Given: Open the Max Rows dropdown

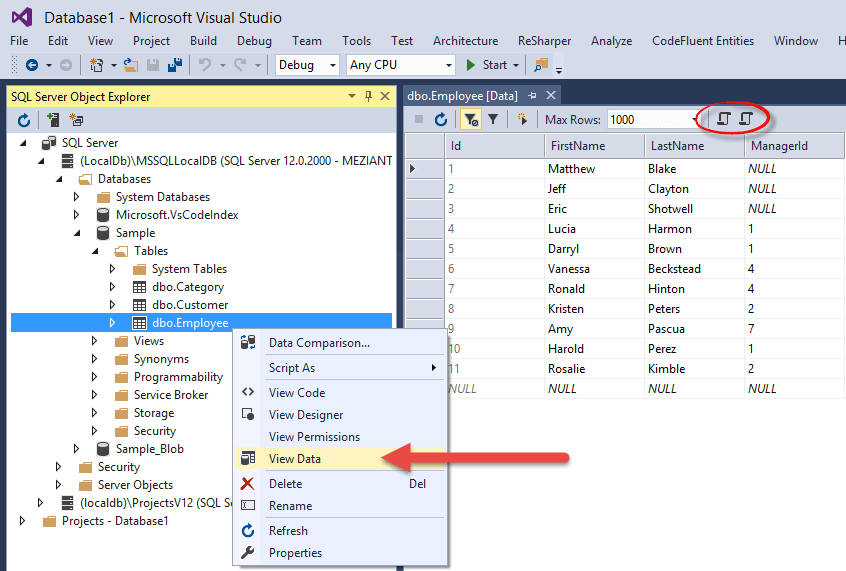Looking at the screenshot, I should click(694, 120).
